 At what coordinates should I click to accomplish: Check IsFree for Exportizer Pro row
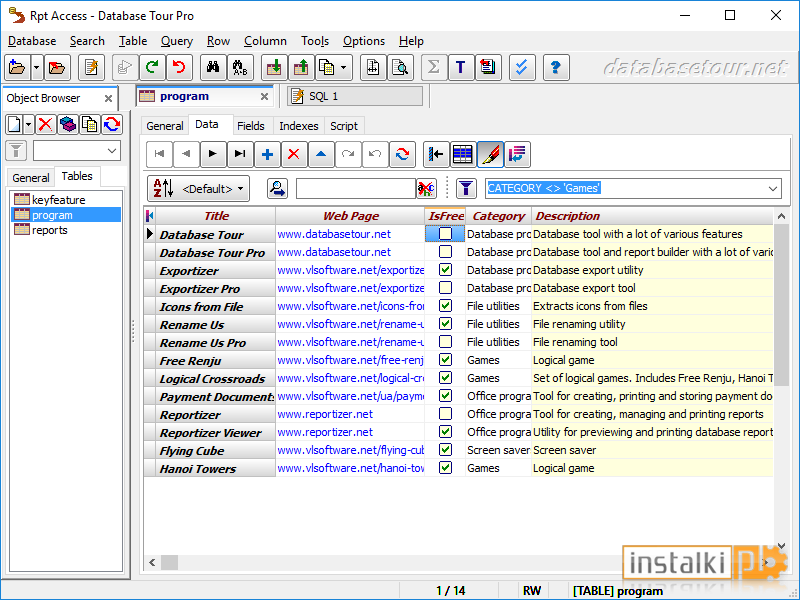point(445,288)
